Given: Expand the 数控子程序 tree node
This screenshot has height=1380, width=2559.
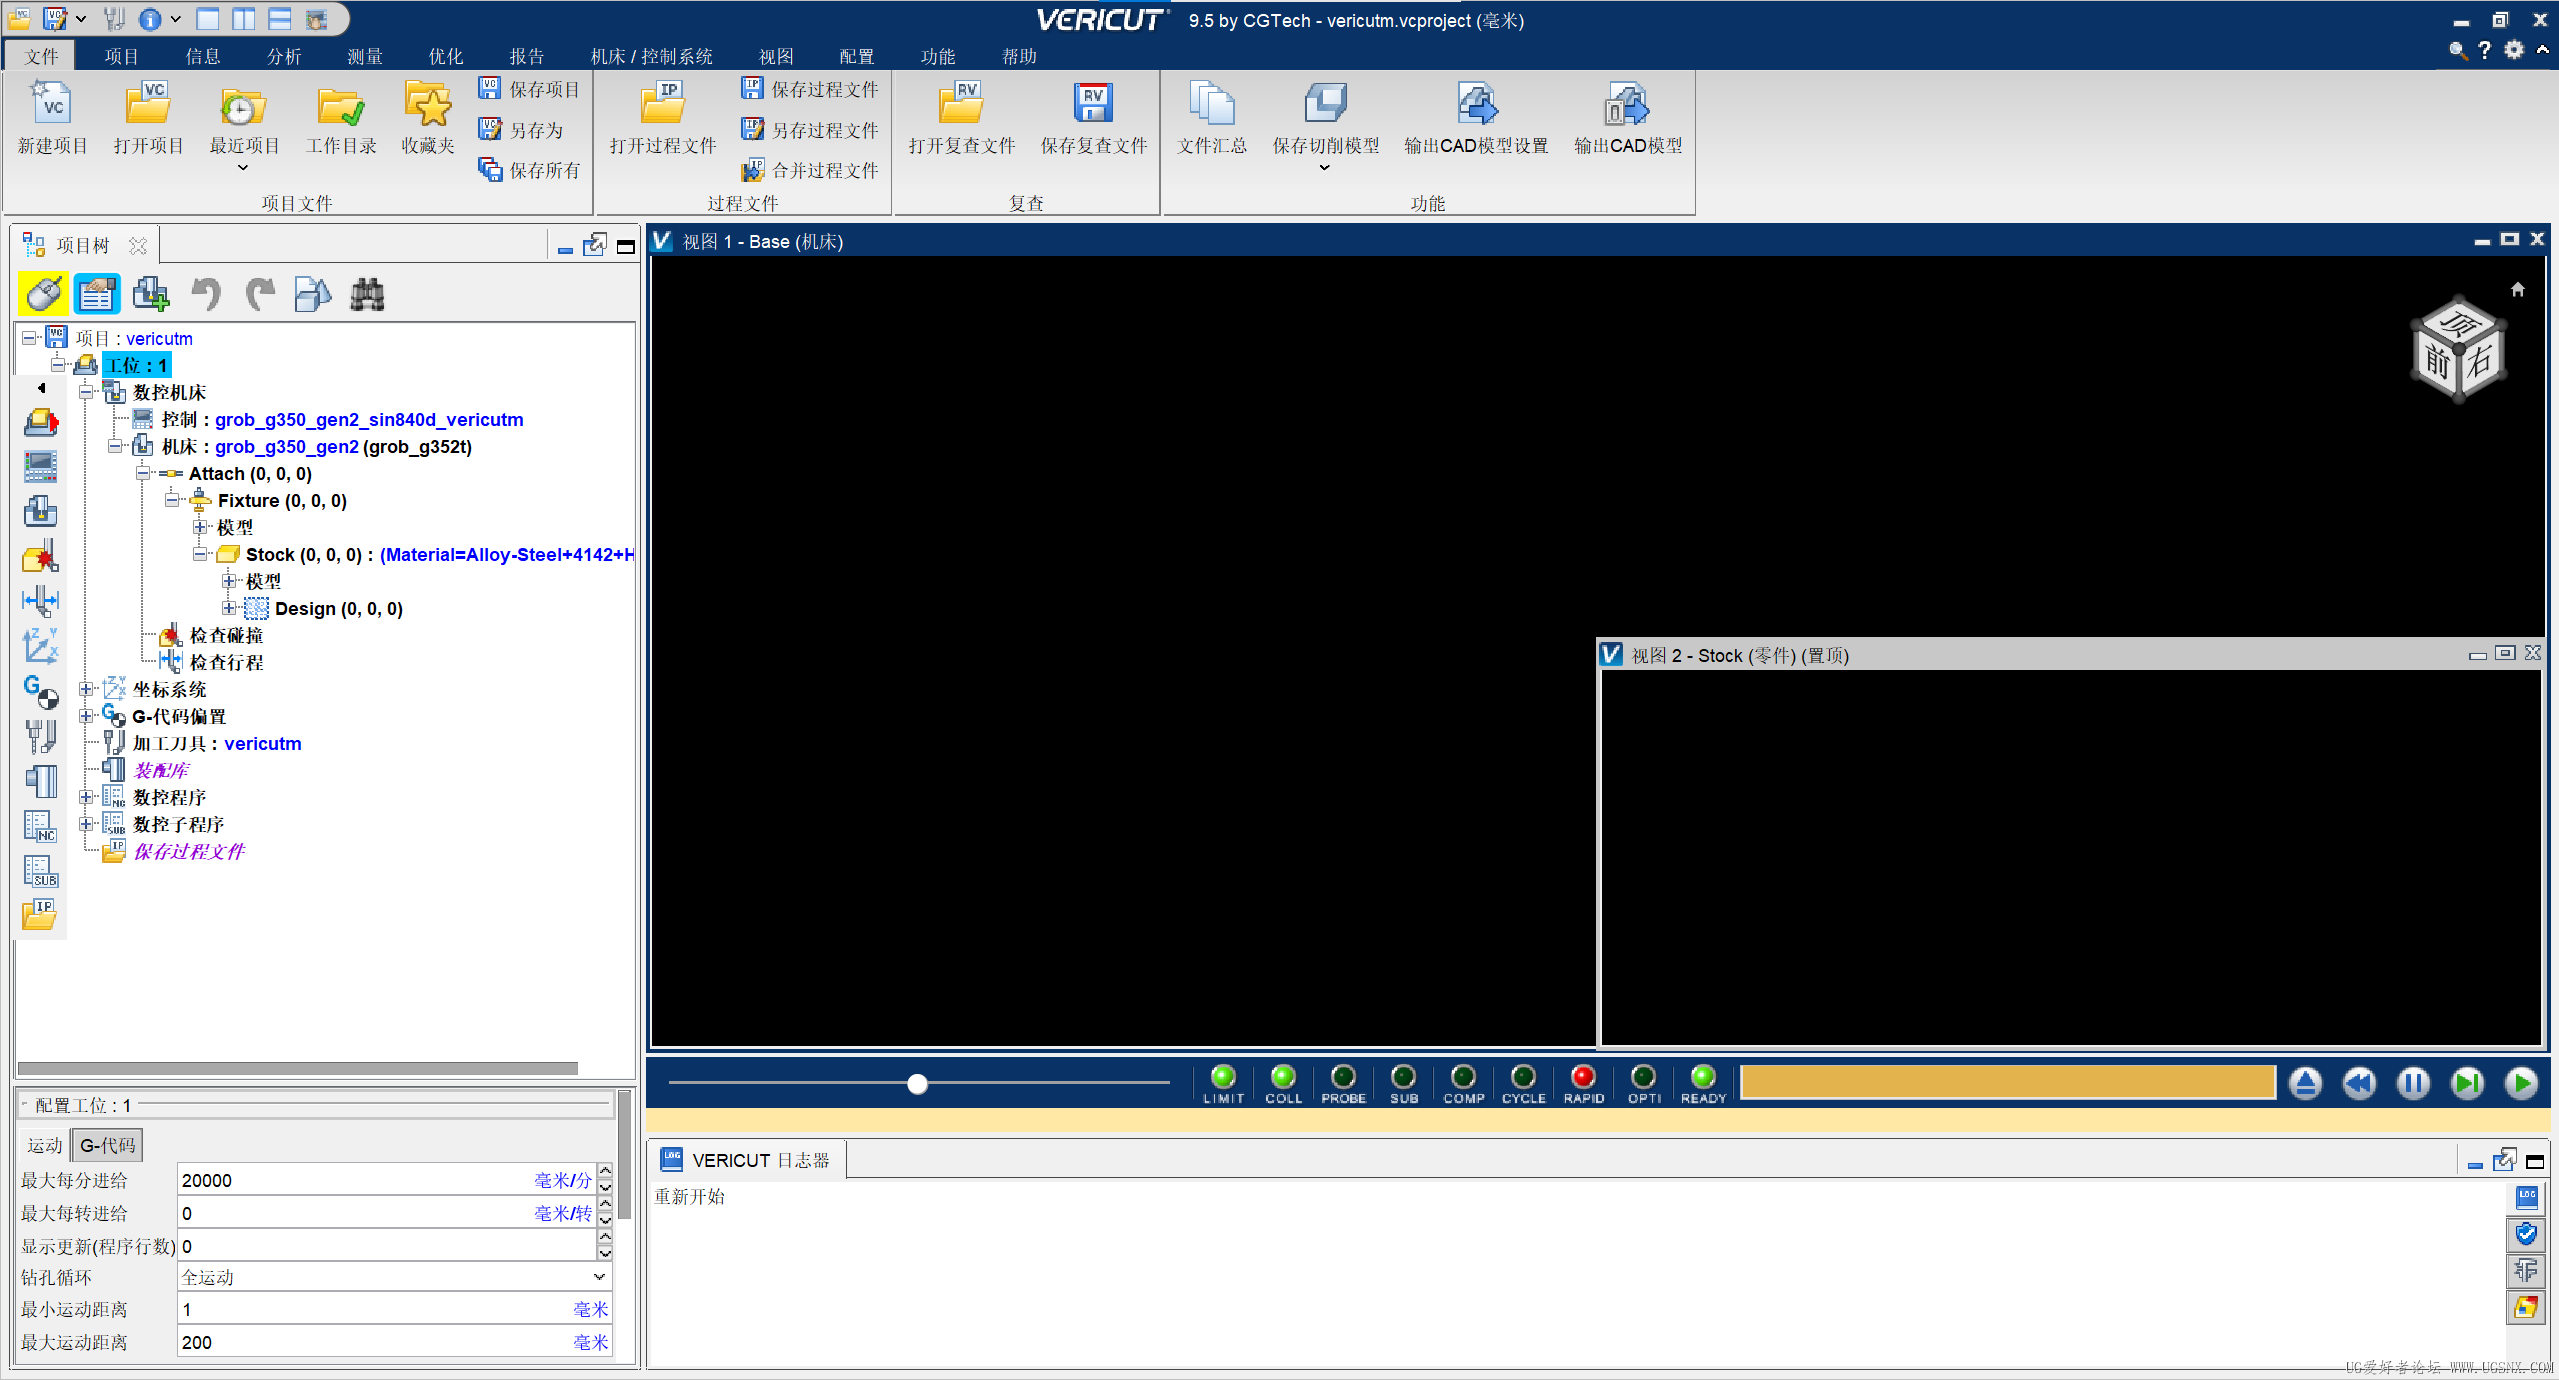Looking at the screenshot, I should 87,824.
